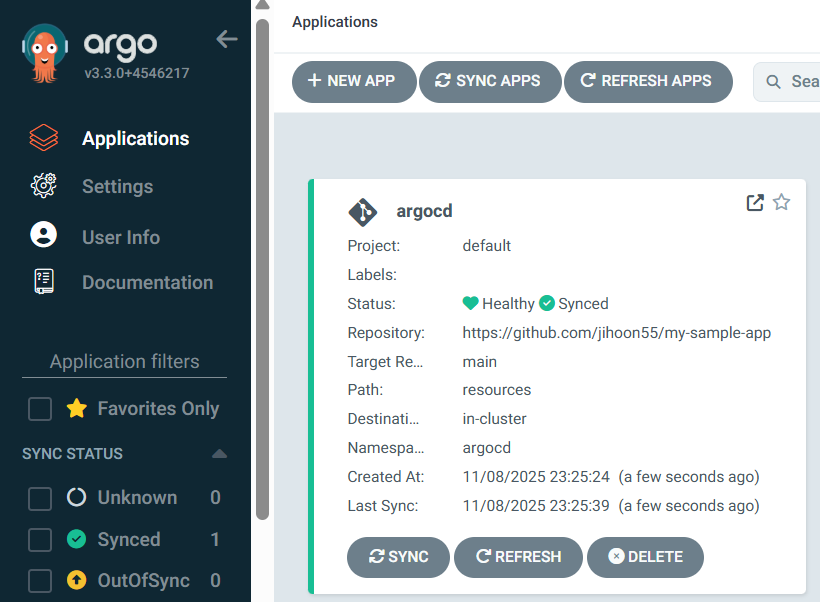Click the version text v3.3.0+4546217
Image resolution: width=820 pixels, height=602 pixels.
click(x=137, y=73)
